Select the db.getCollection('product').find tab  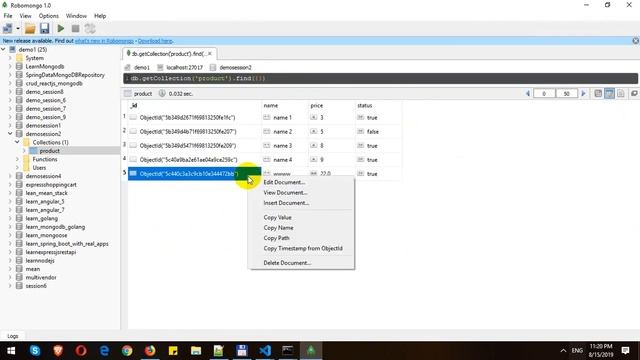[168, 53]
